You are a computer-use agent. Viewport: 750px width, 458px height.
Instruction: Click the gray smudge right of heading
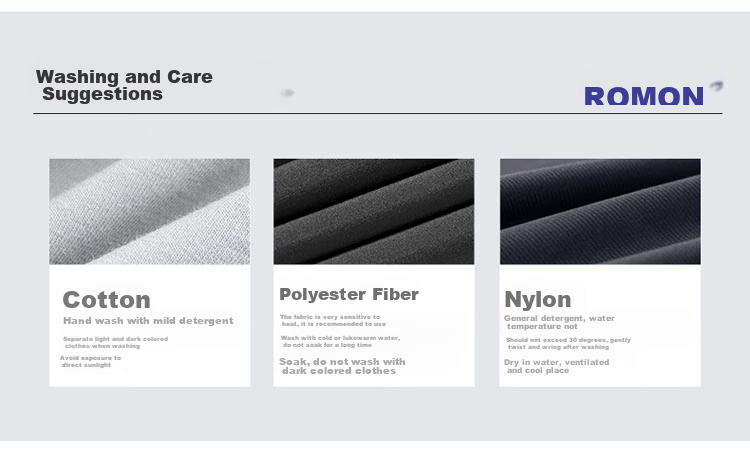[x=287, y=93]
